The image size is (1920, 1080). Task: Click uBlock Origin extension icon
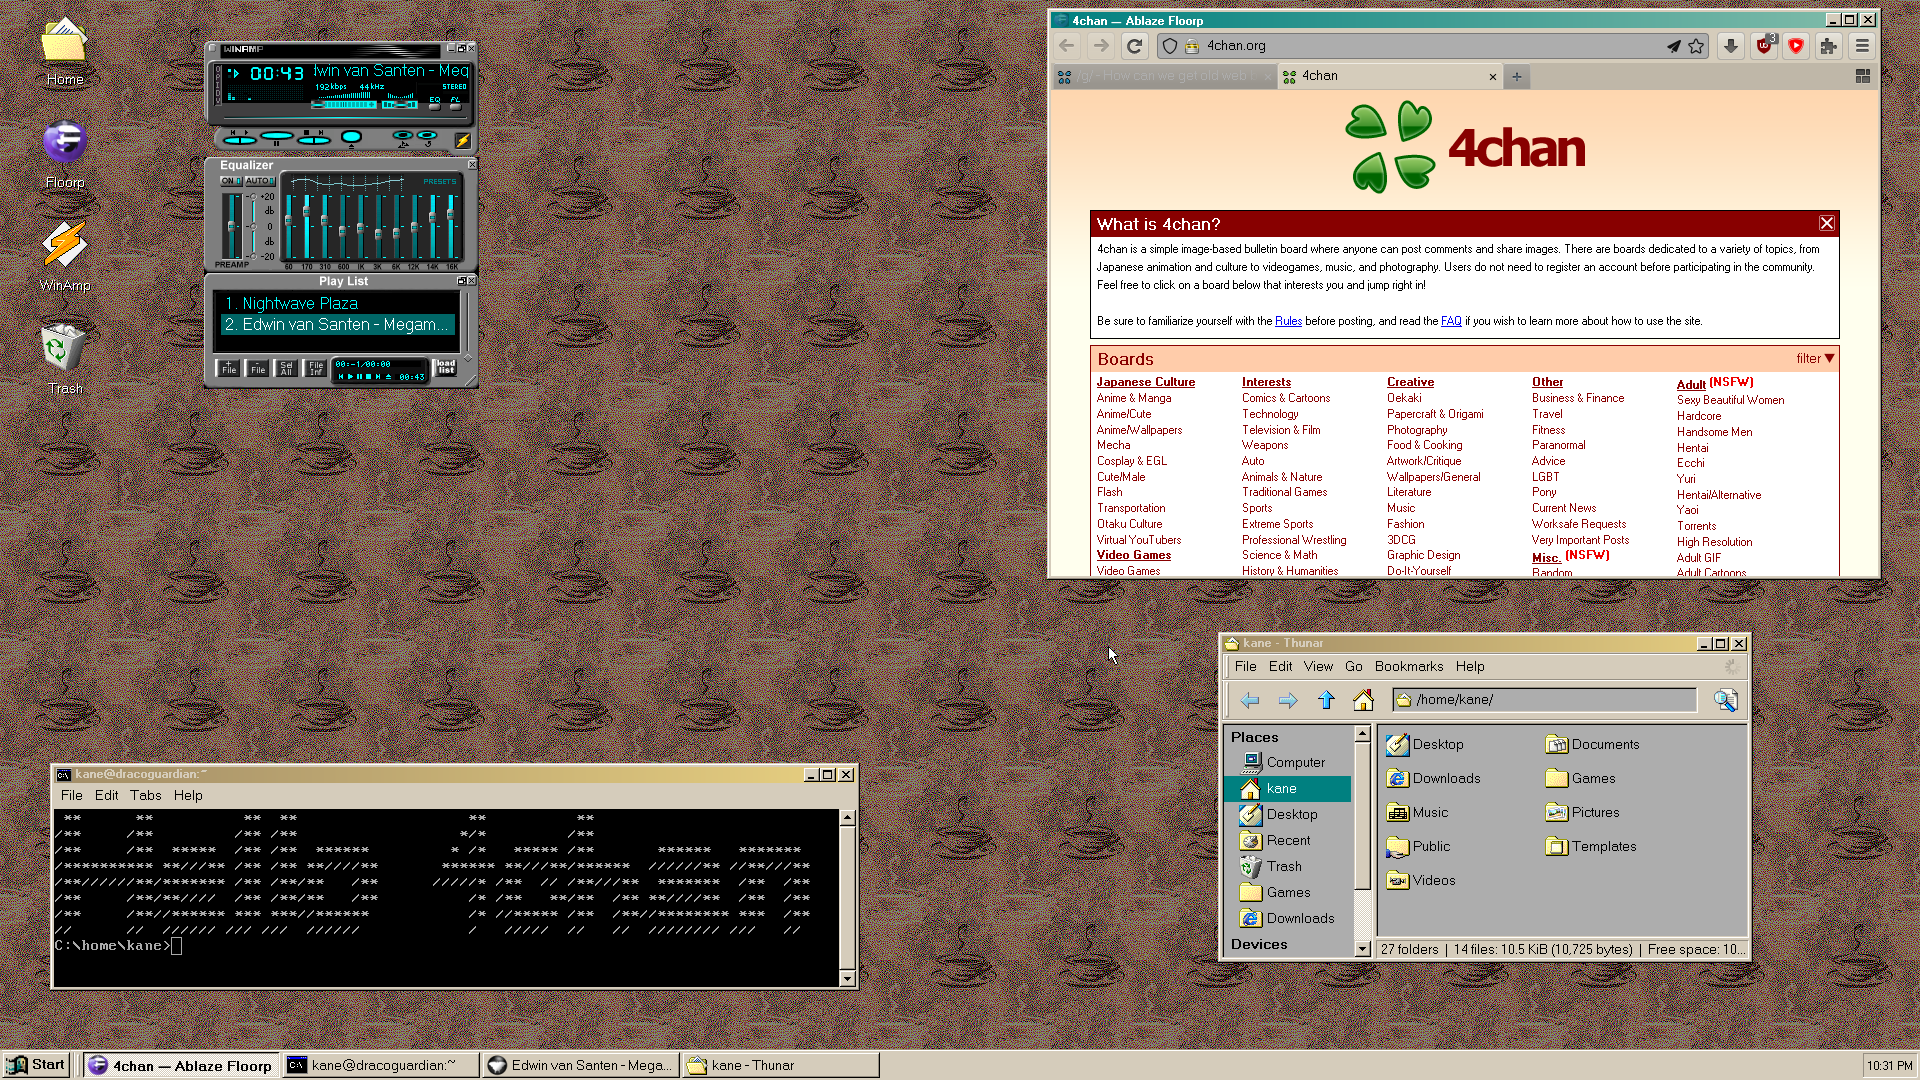pos(1764,46)
